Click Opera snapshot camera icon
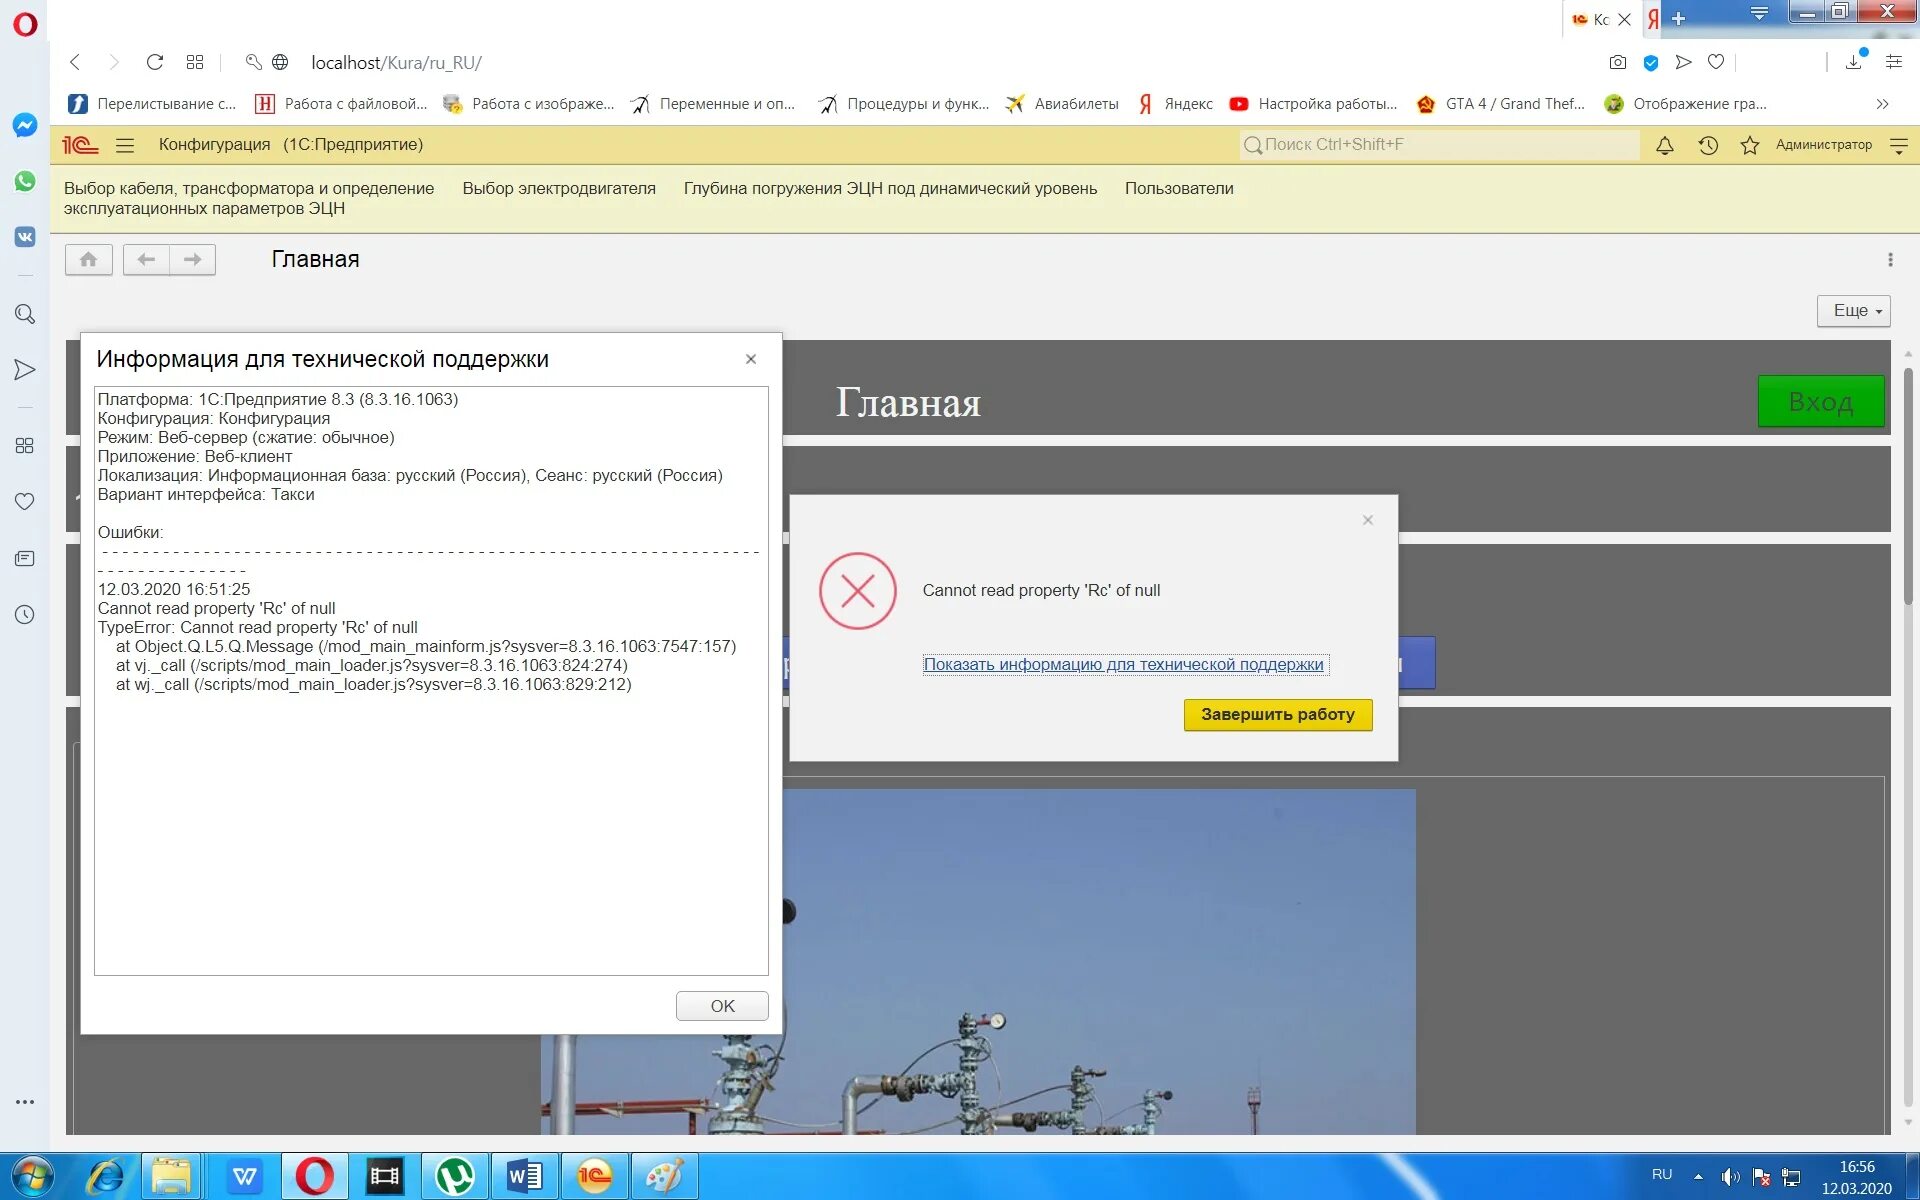Viewport: 1920px width, 1200px height. [1617, 62]
